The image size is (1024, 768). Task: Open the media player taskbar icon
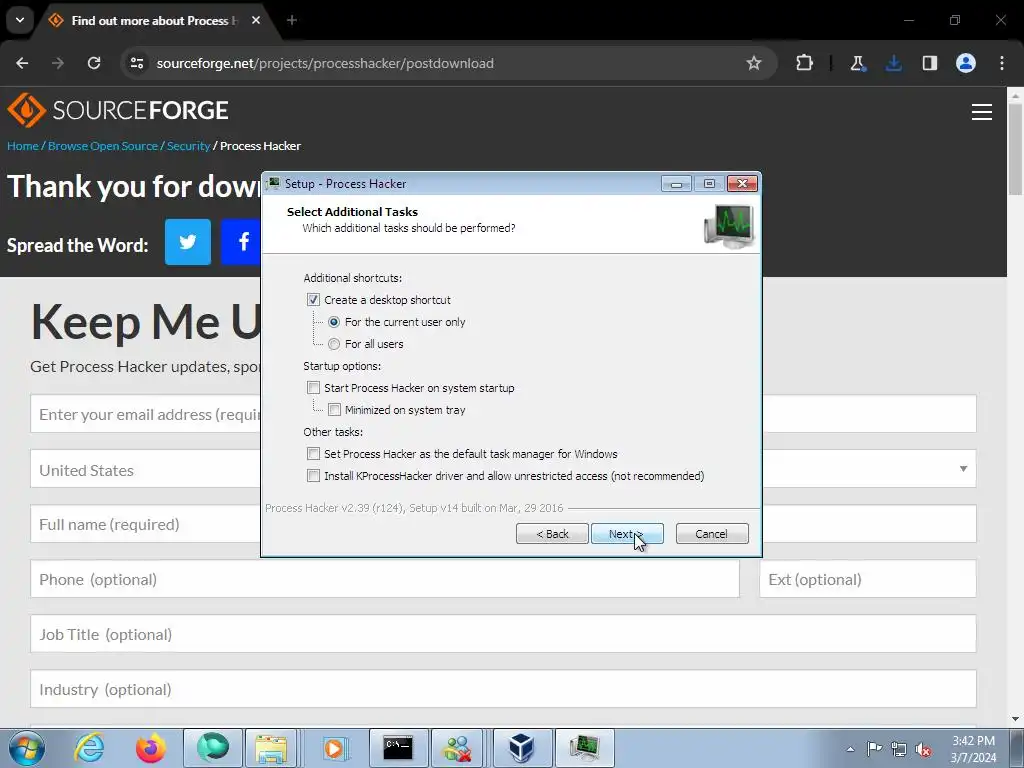click(x=334, y=748)
